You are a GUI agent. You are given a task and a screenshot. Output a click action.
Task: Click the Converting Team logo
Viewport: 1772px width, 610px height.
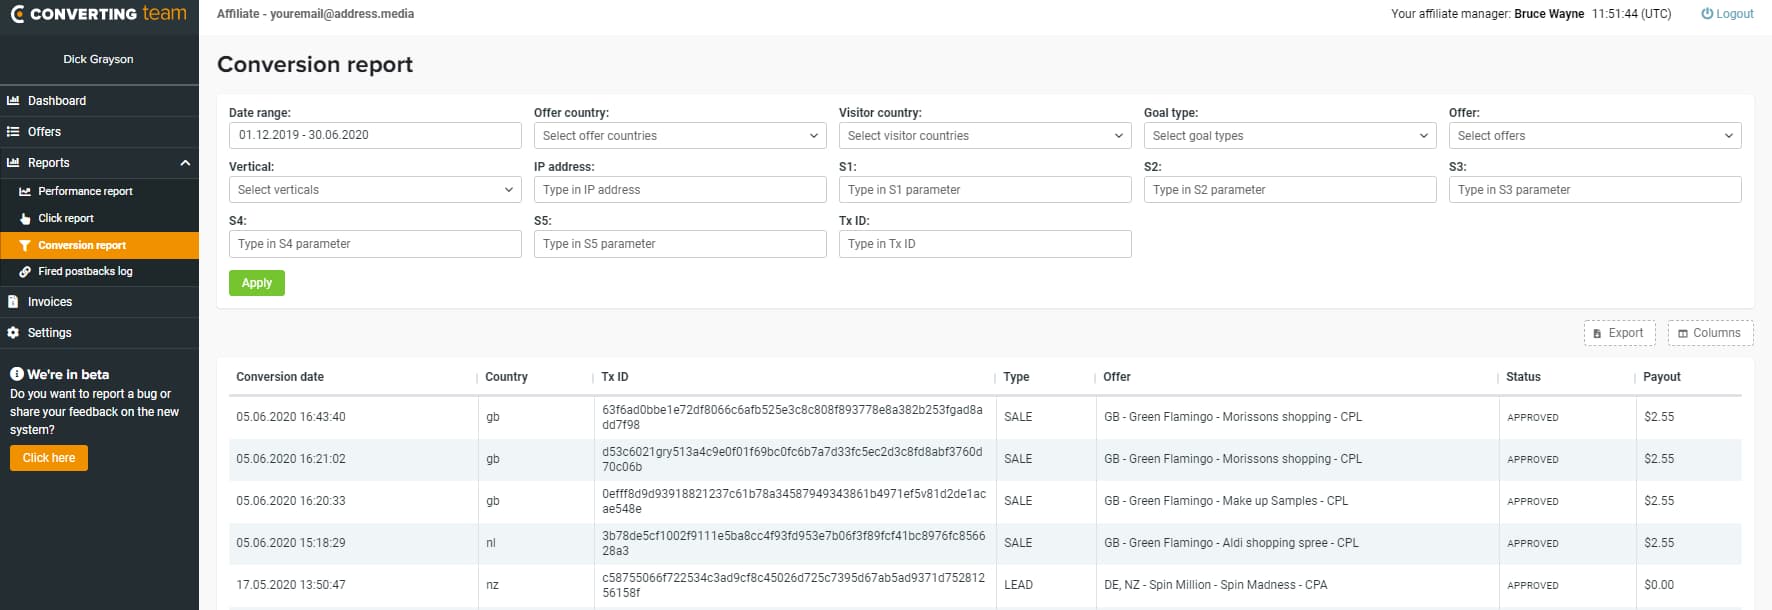98,14
